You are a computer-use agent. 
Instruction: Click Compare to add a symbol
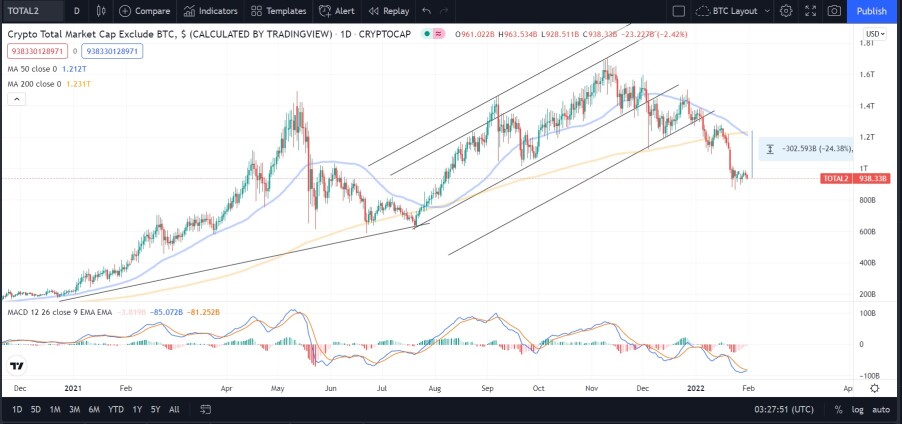[144, 11]
